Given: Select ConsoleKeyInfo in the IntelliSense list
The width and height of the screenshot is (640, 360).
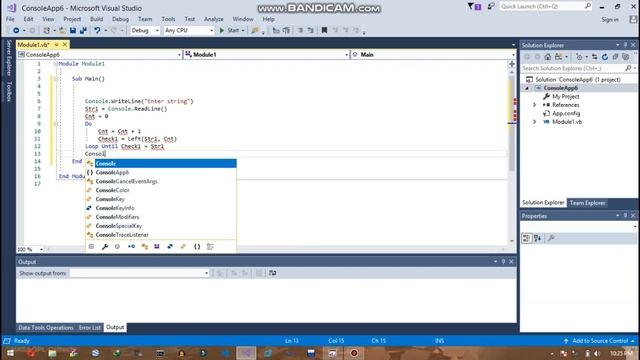Looking at the screenshot, I should (x=115, y=208).
